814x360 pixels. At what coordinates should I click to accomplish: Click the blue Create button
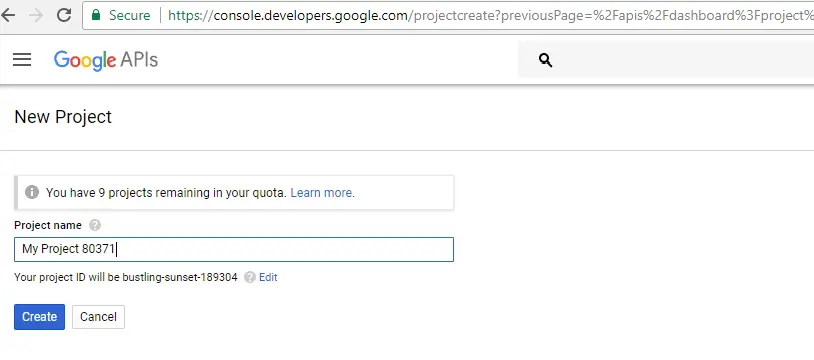pyautogui.click(x=39, y=317)
